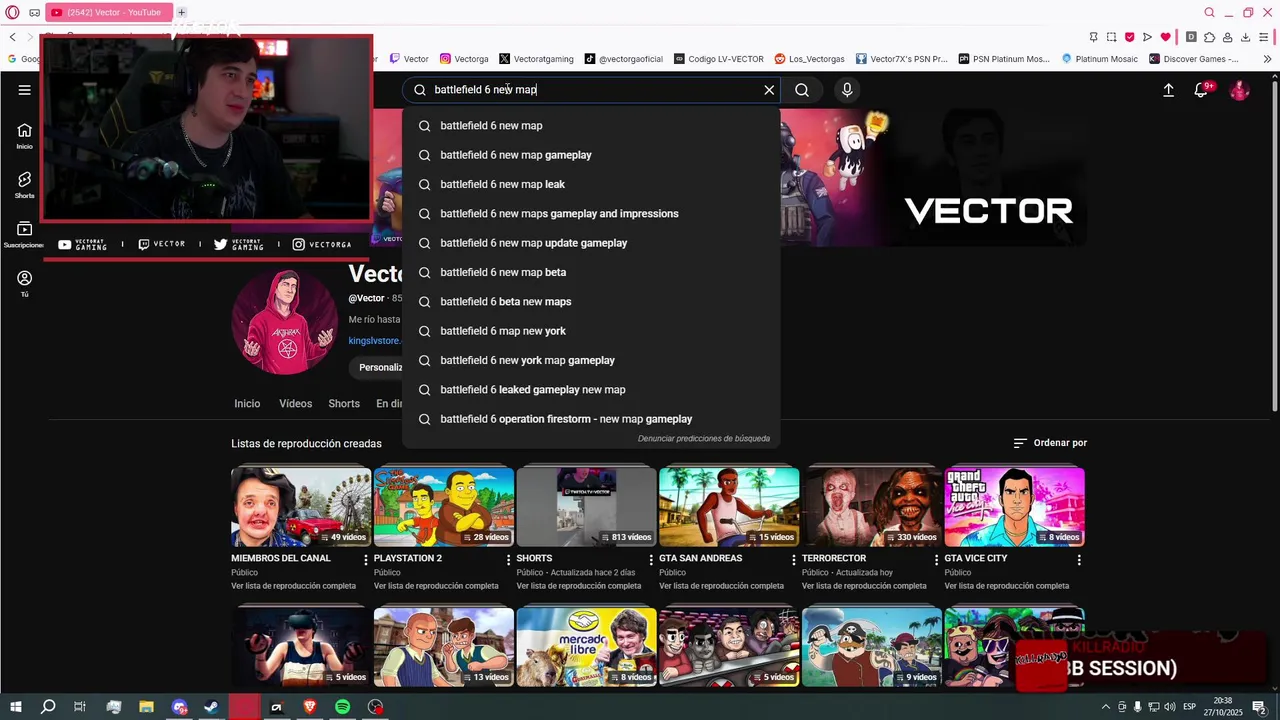The height and width of the screenshot is (720, 1280).
Task: Open Steam from the taskbar
Action: pos(211,707)
